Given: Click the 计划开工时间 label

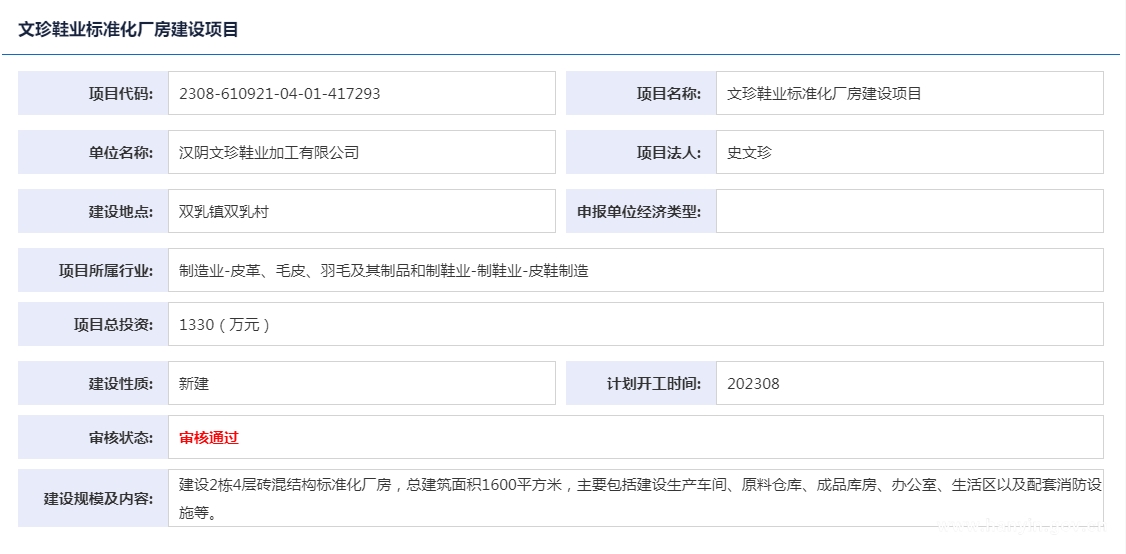Looking at the screenshot, I should pyautogui.click(x=653, y=383).
